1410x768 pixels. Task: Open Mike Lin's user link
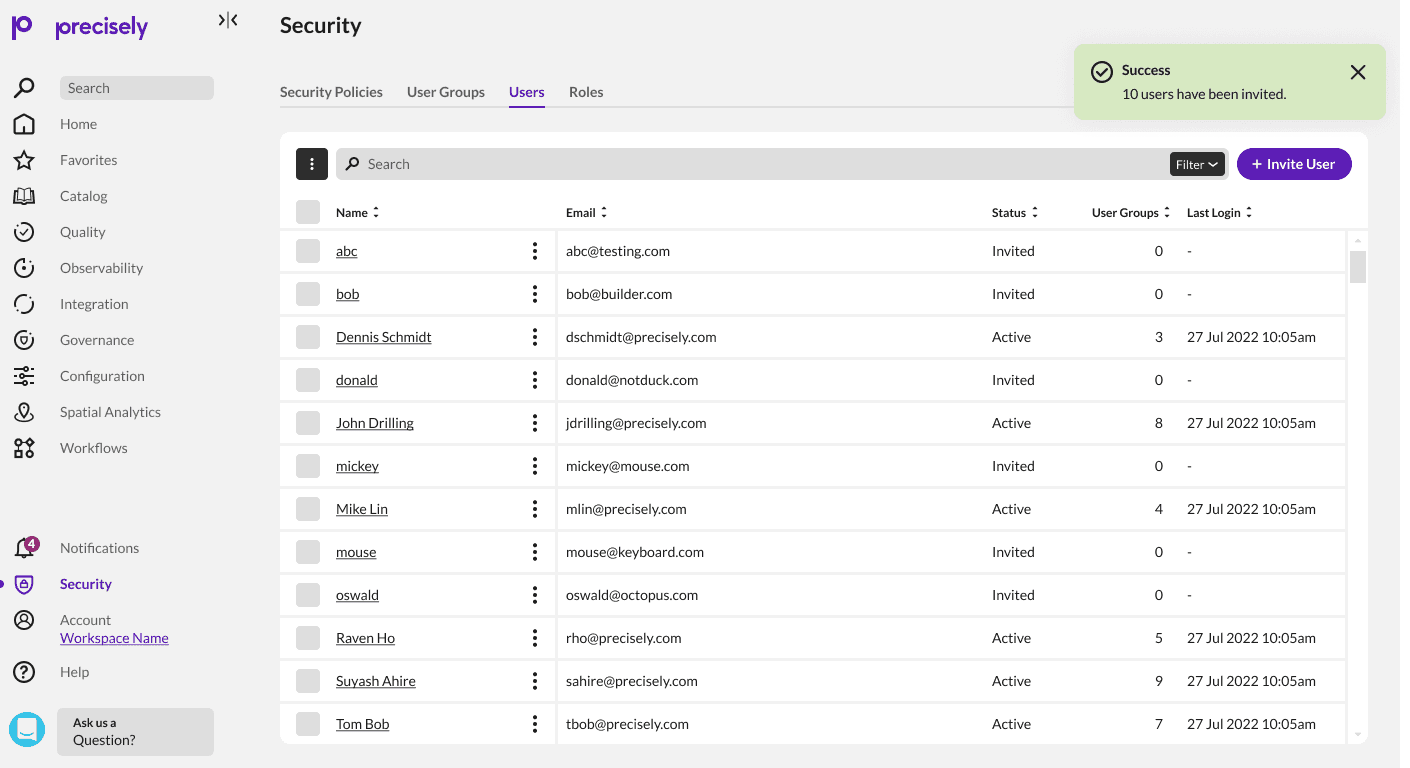point(362,509)
